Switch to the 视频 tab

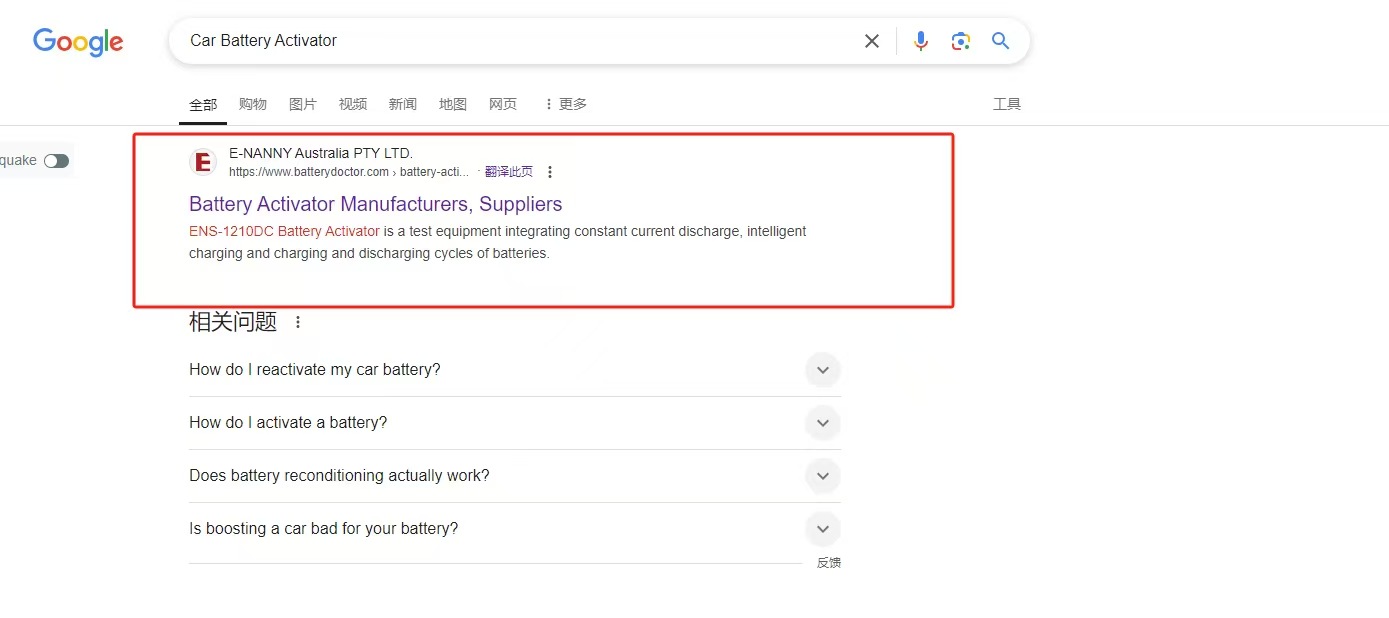click(353, 104)
